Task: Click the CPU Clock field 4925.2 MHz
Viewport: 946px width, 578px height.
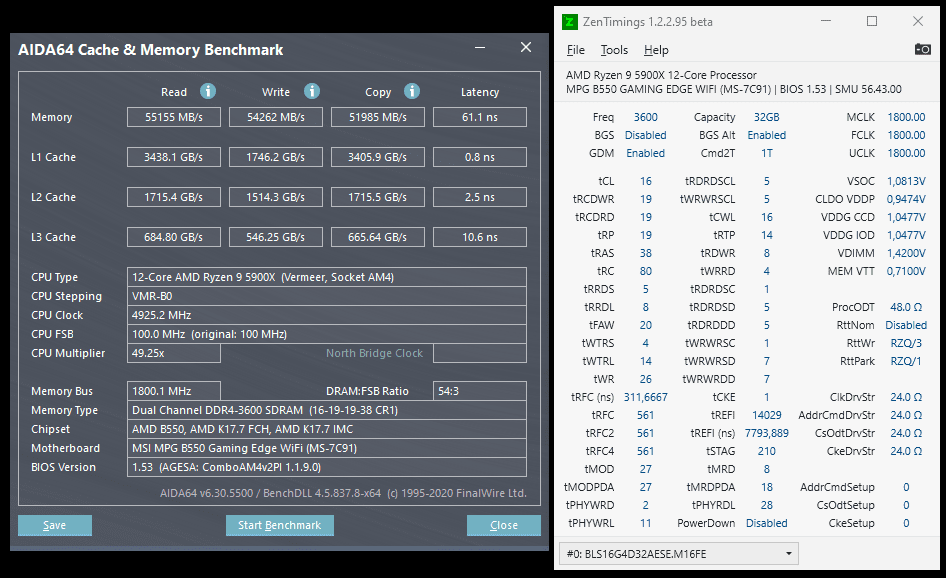Action: [326, 315]
